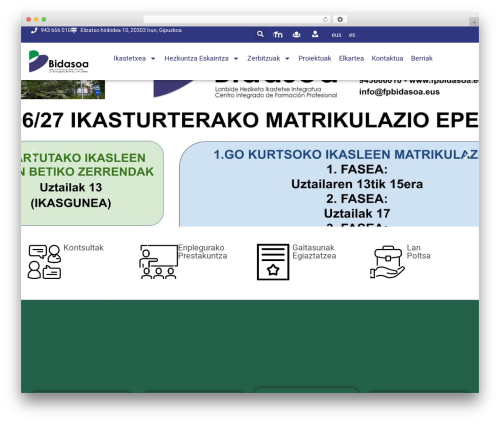
Task: Open the Kontsultak link
Action: tap(83, 248)
